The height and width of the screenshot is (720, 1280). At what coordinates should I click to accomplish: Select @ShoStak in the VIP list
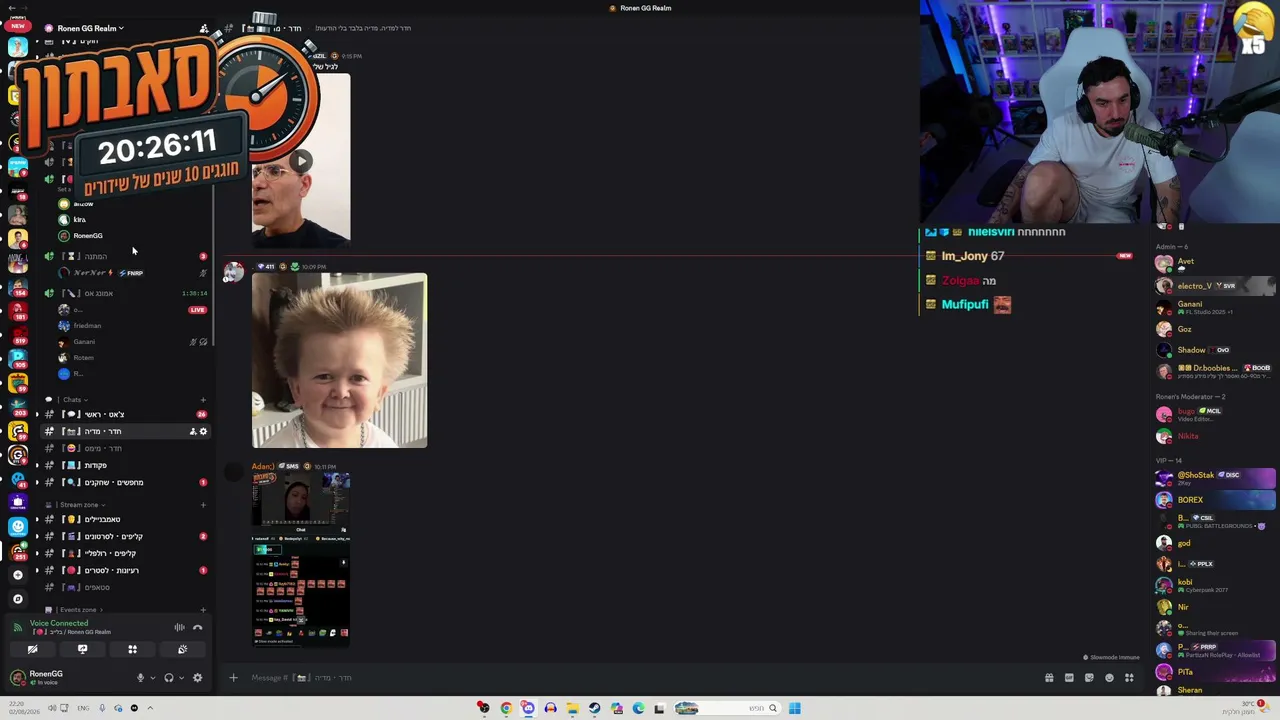tap(1215, 478)
